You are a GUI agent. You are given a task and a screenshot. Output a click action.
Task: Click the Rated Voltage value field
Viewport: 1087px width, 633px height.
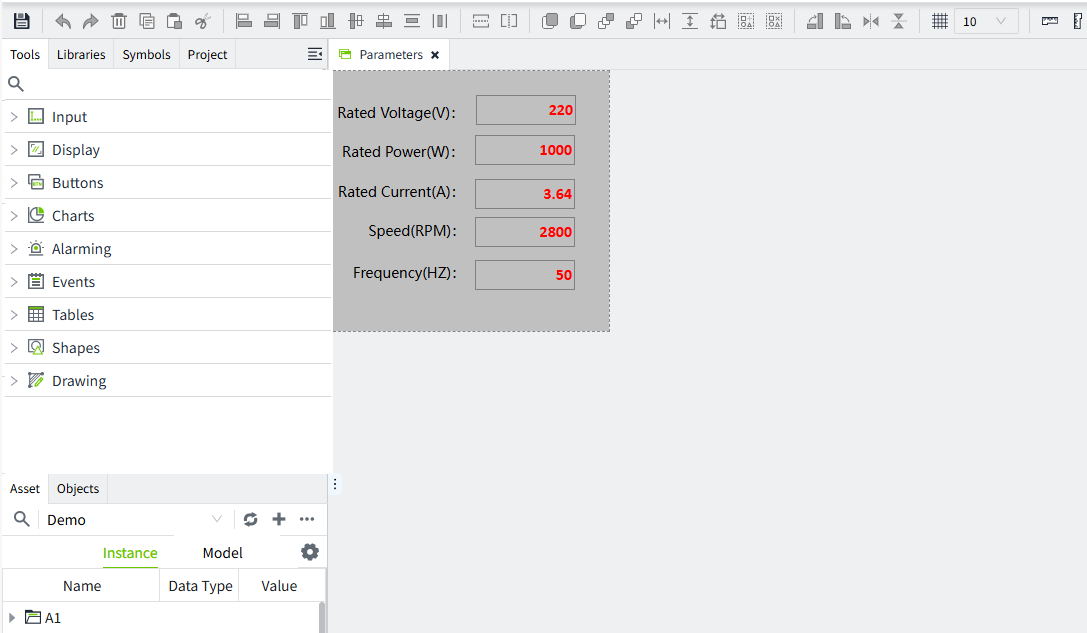pos(525,110)
